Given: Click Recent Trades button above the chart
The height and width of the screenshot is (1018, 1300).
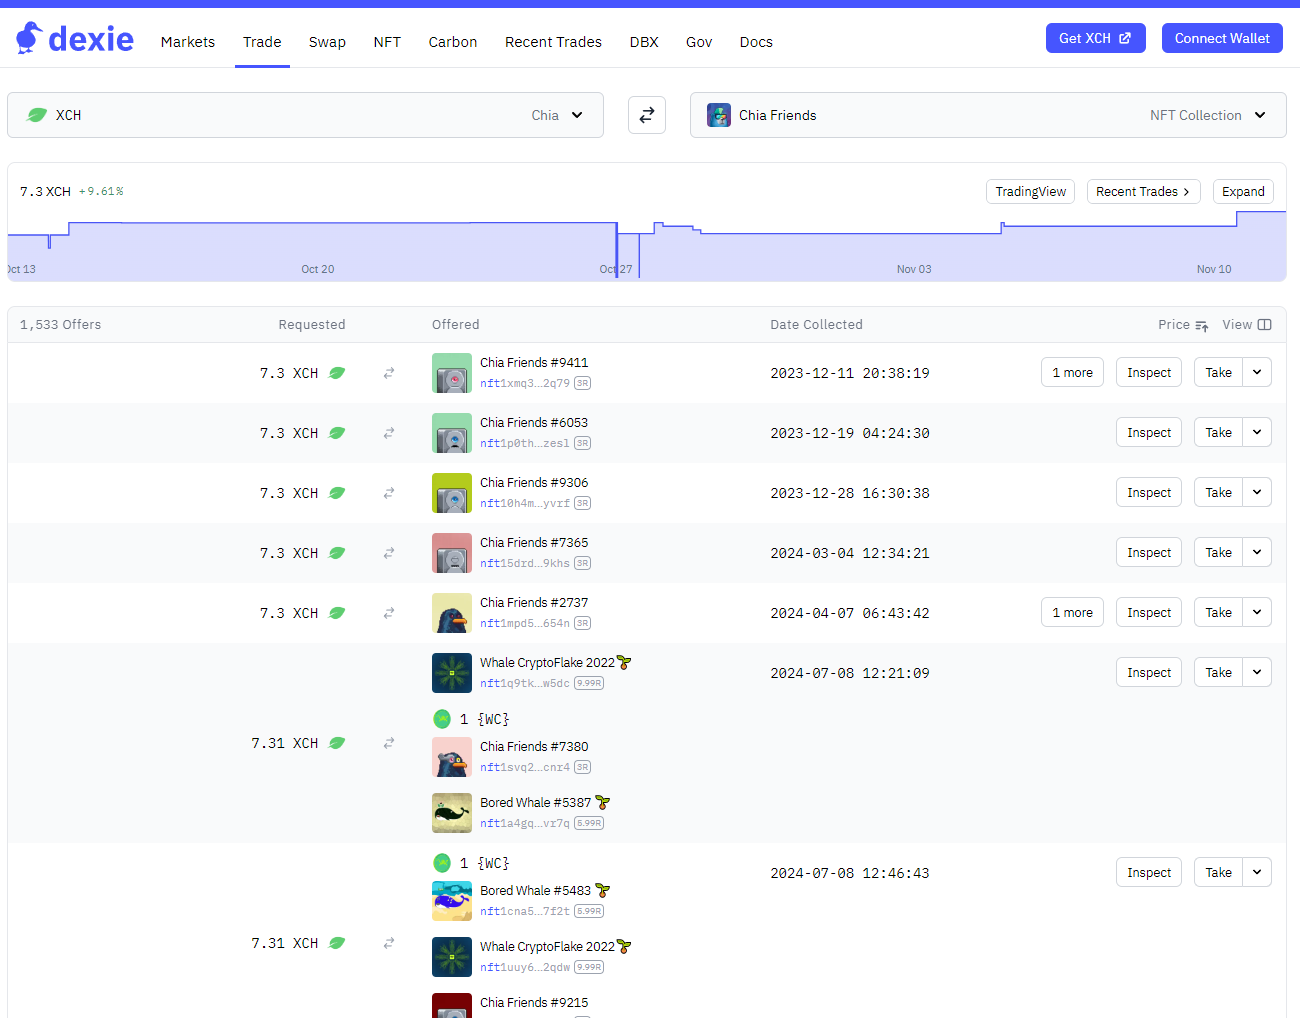Looking at the screenshot, I should point(1143,191).
